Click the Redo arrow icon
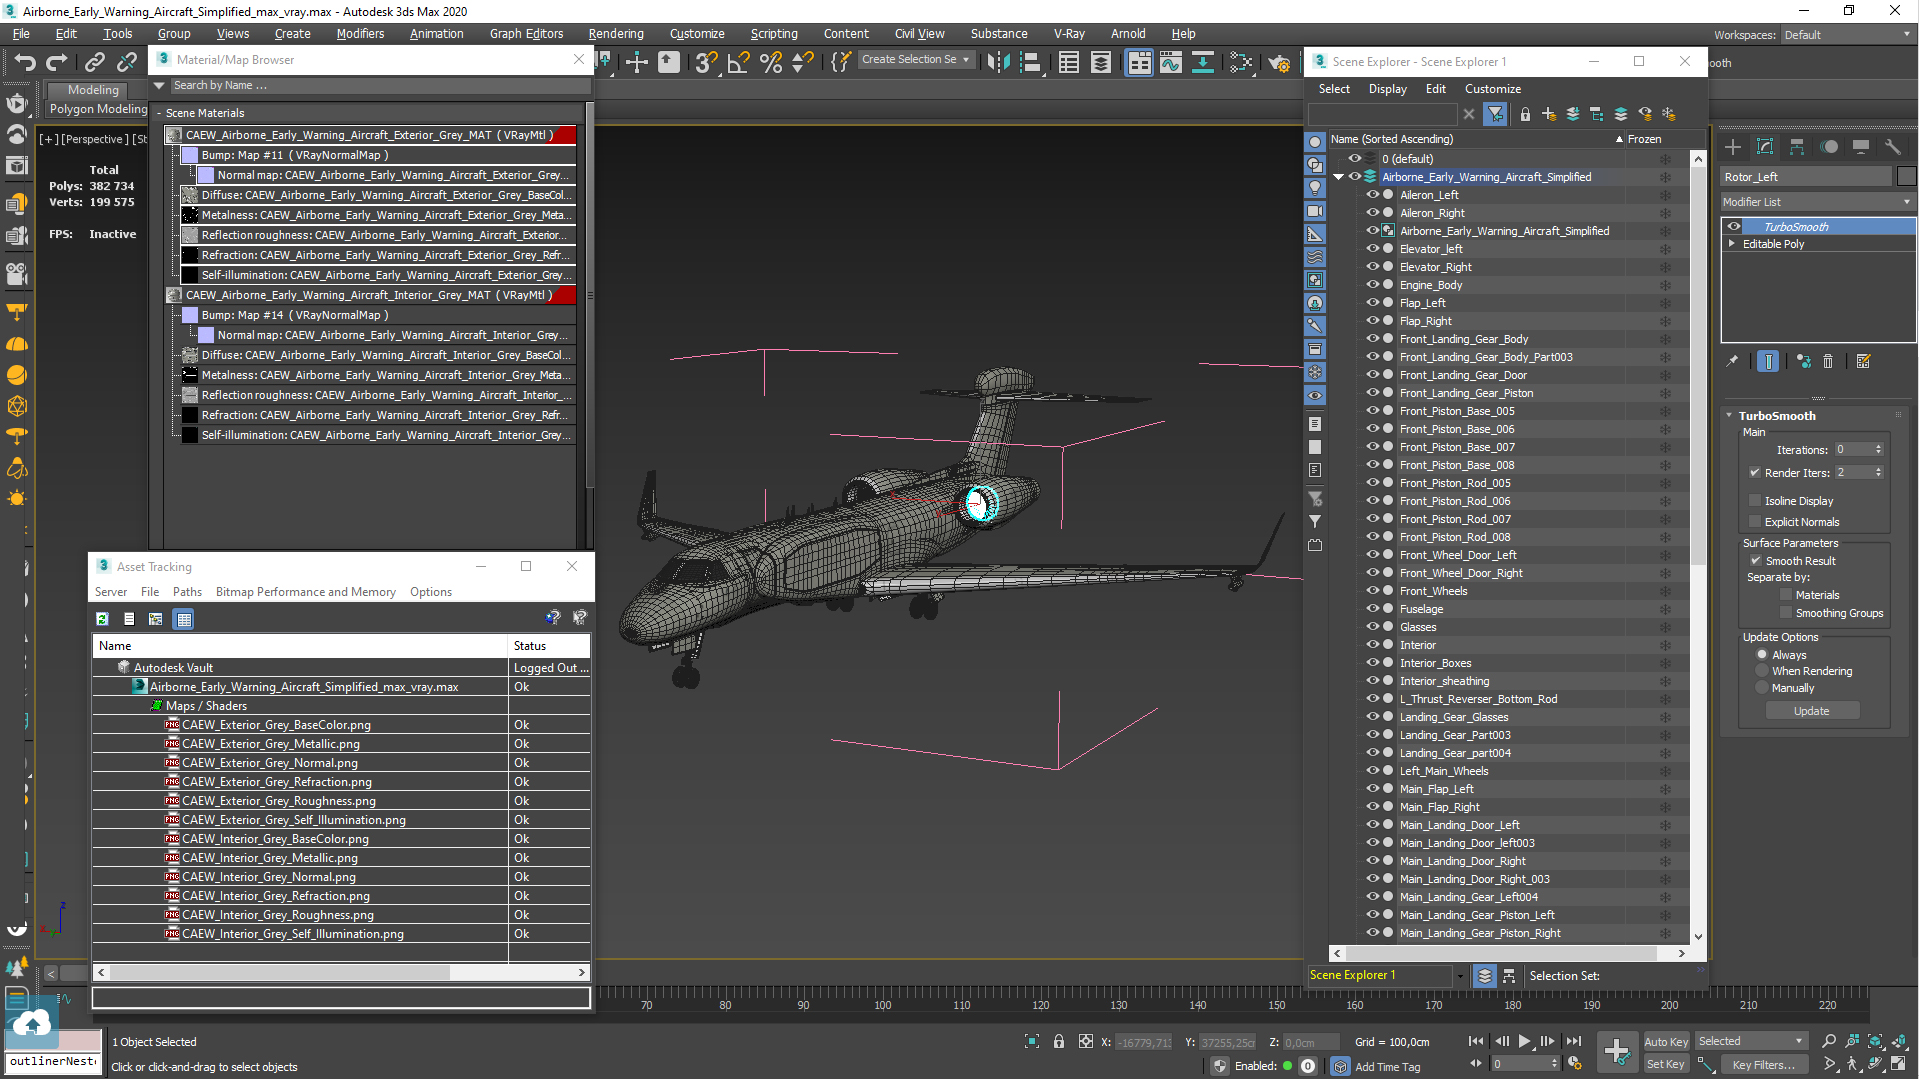 click(x=57, y=62)
